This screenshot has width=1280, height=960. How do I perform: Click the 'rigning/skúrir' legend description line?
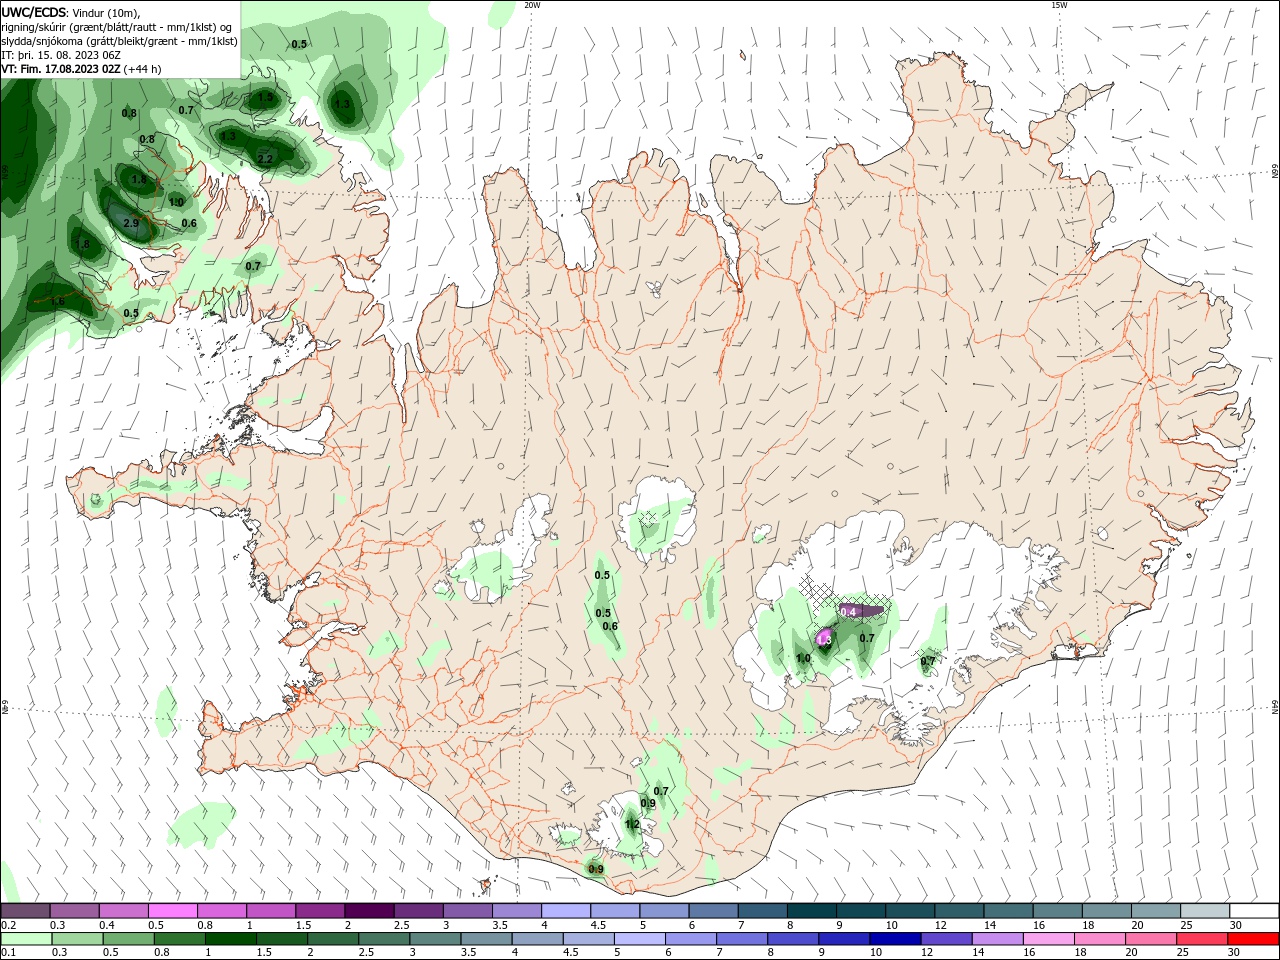[x=117, y=27]
